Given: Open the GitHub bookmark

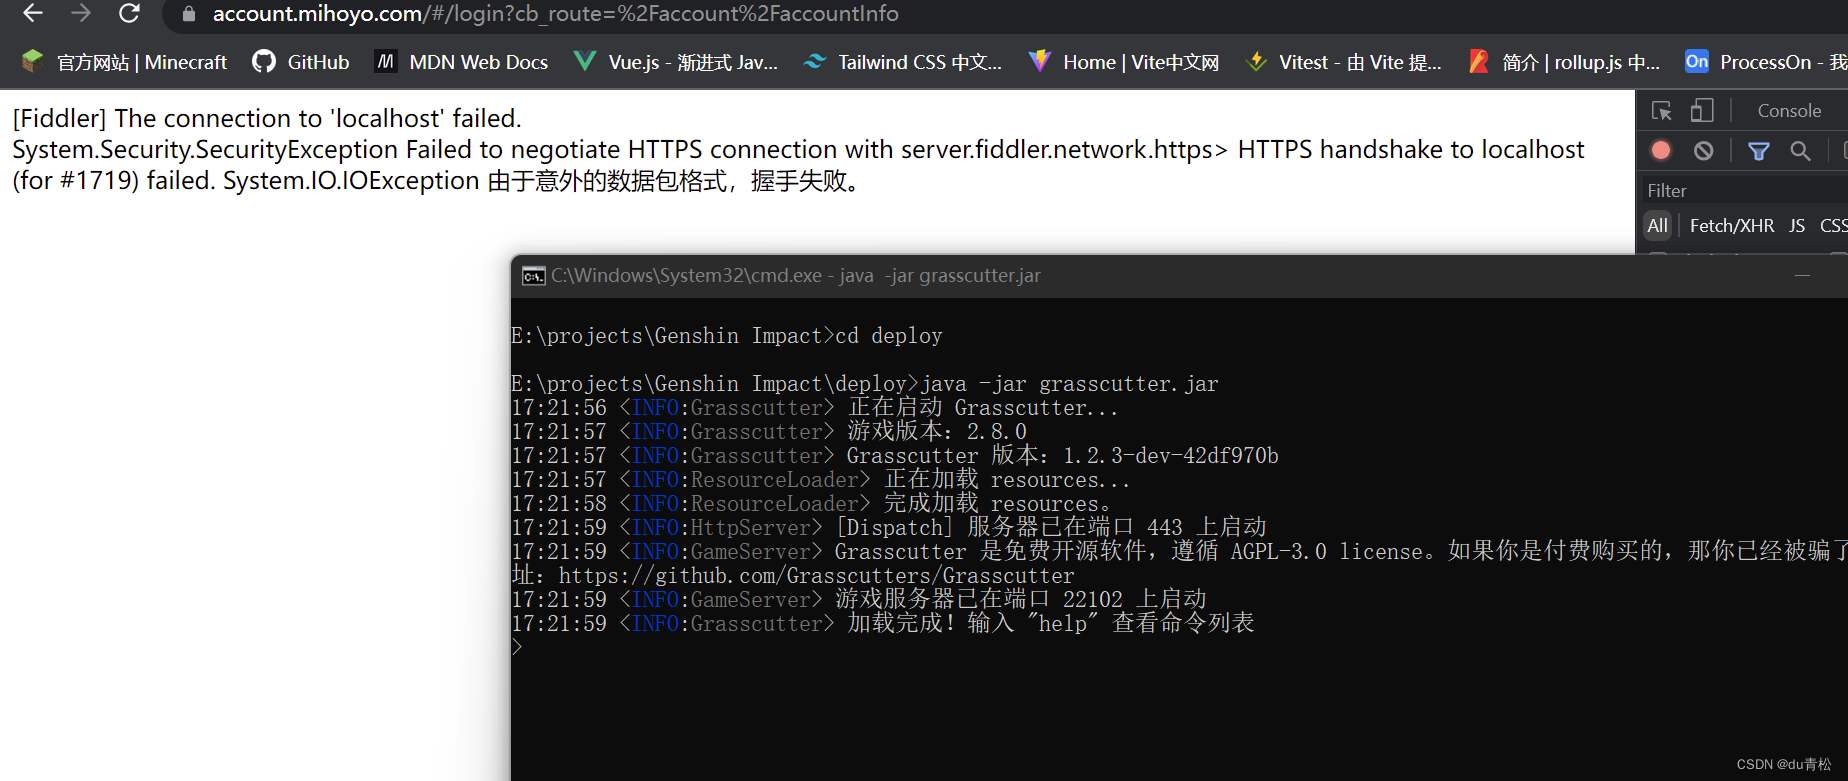Looking at the screenshot, I should [301, 62].
